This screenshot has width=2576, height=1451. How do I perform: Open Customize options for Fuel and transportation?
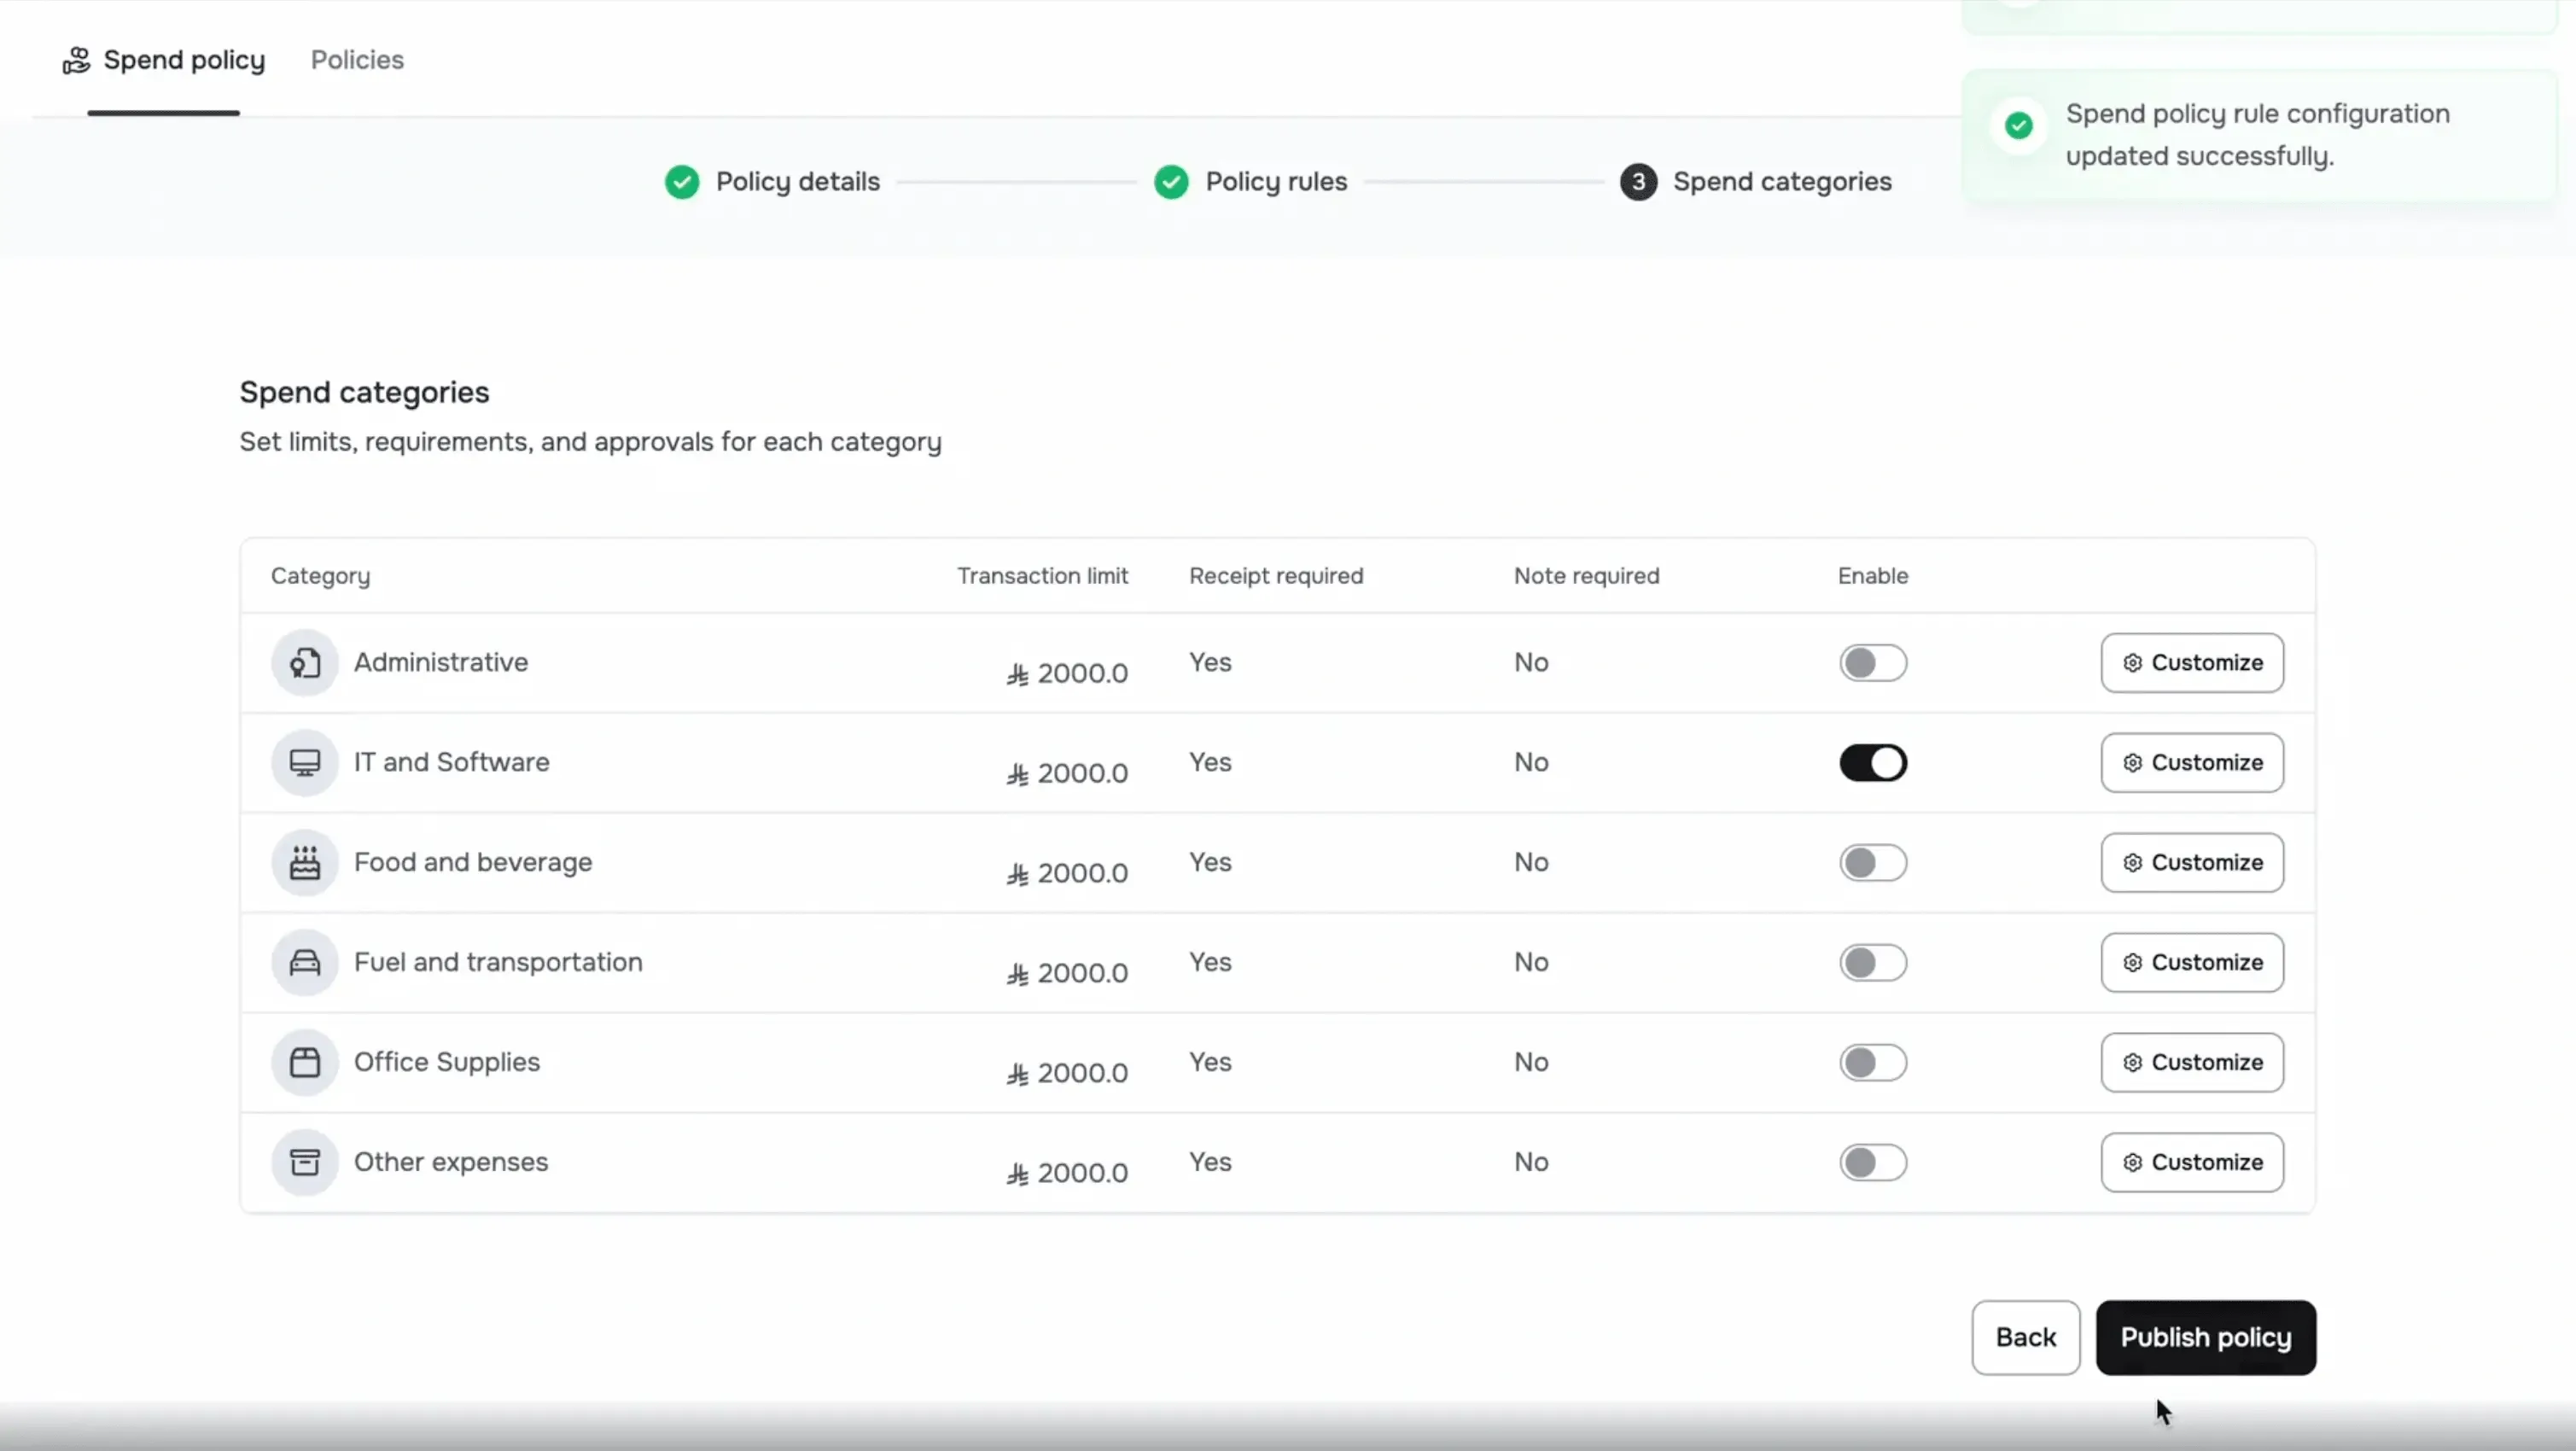click(x=2191, y=962)
